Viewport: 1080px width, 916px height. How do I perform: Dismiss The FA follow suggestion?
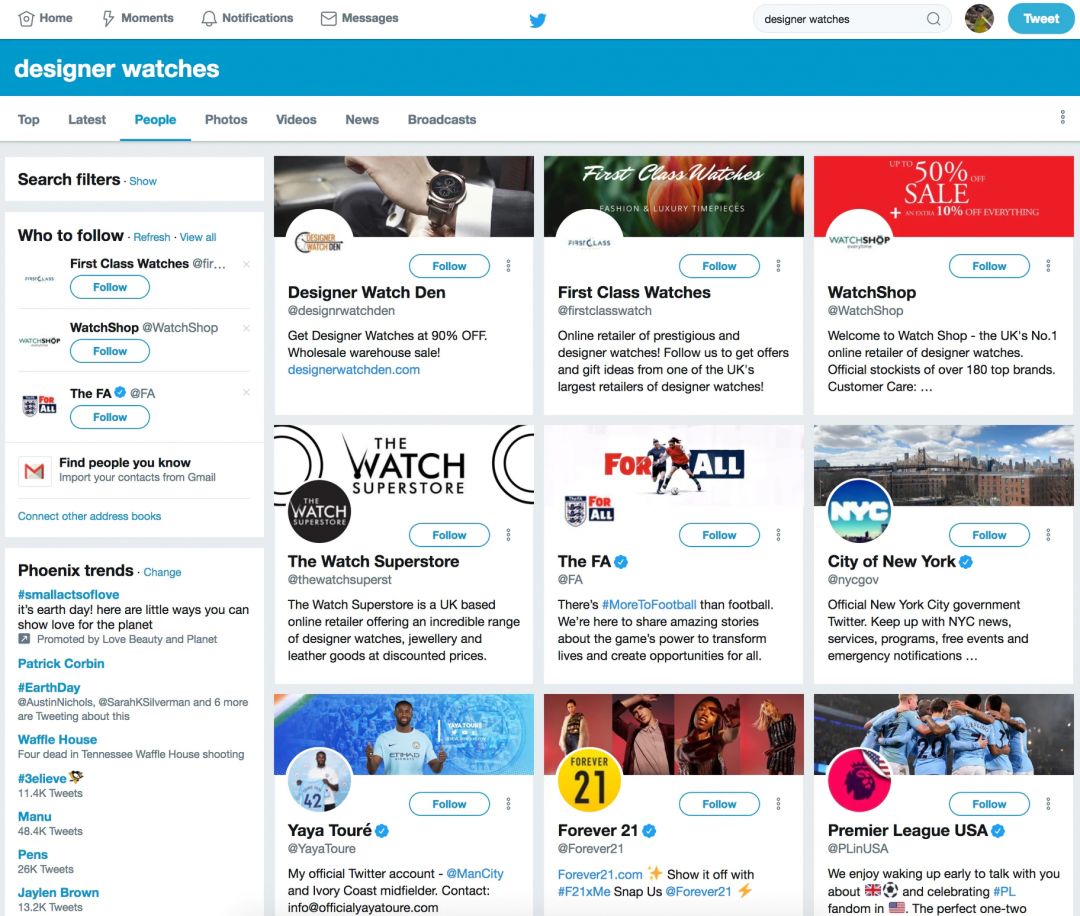246,393
